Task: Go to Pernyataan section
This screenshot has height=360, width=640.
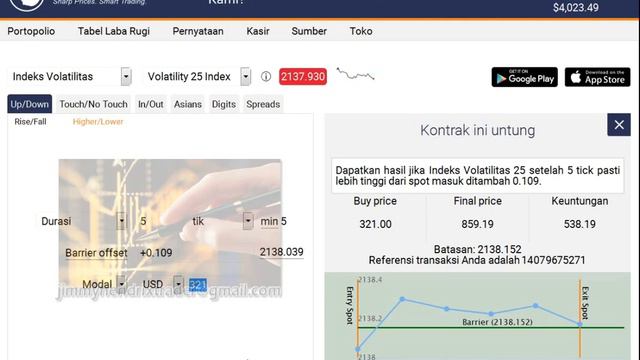Action: click(198, 31)
